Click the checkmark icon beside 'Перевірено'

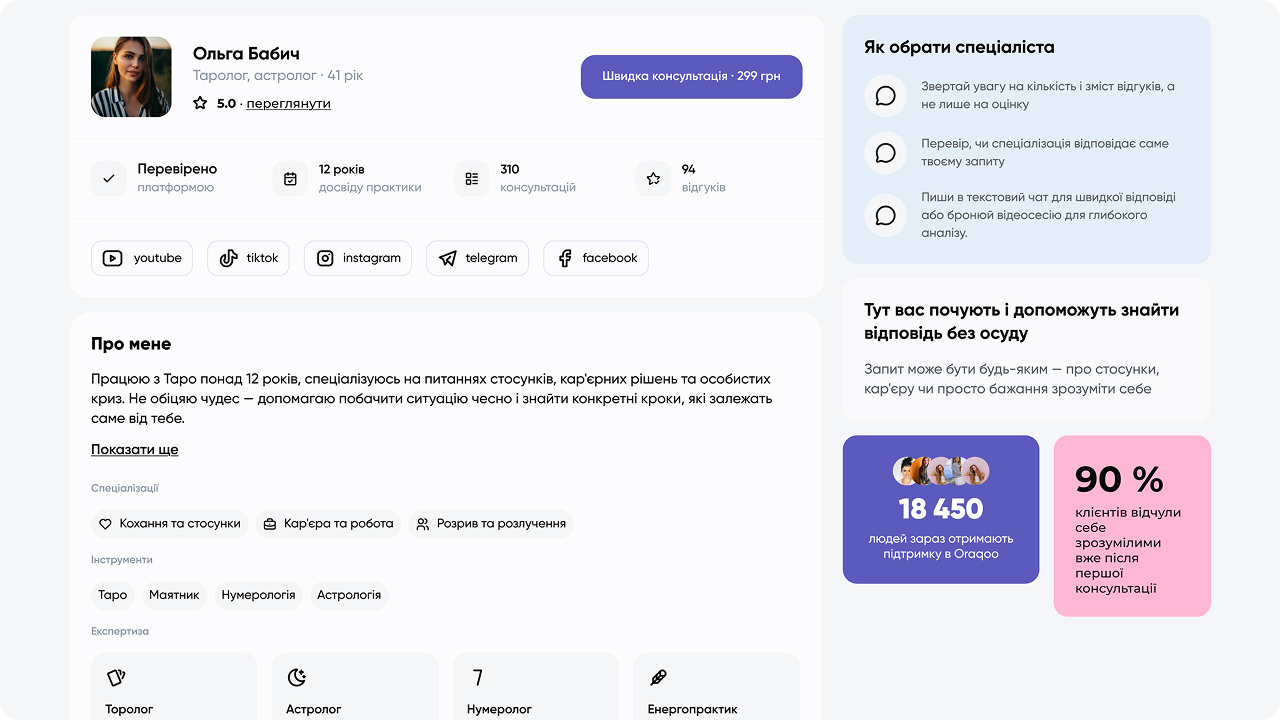[109, 179]
